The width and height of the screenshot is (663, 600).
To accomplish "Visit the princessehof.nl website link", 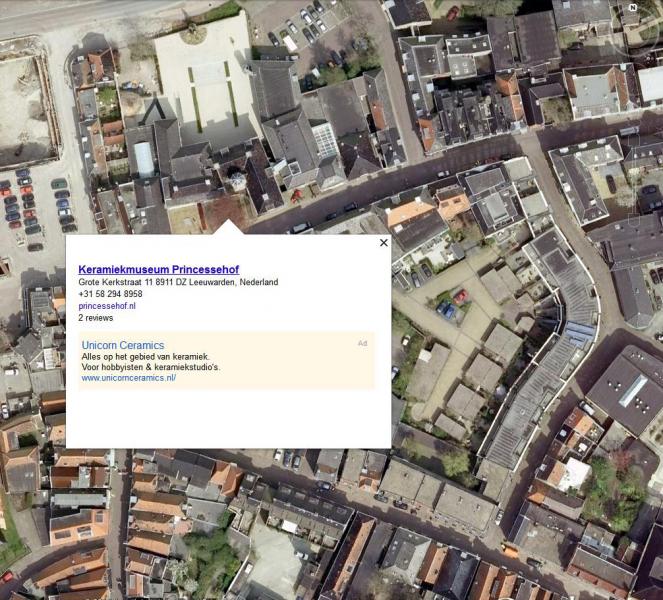I will click(107, 306).
